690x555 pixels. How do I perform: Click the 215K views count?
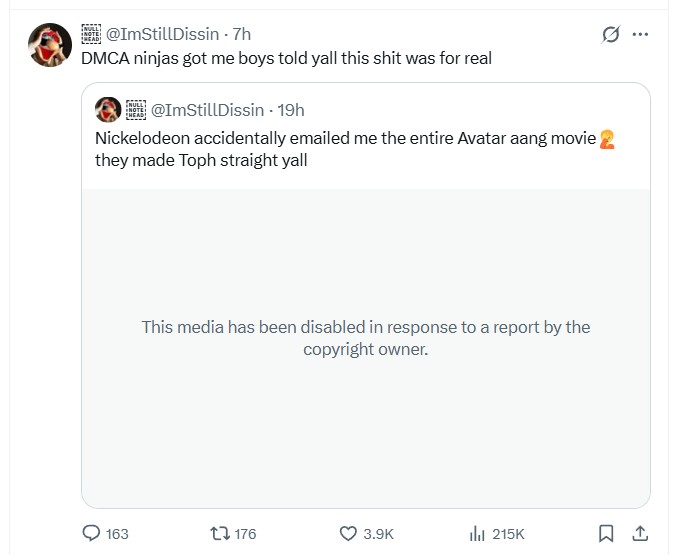(x=508, y=533)
